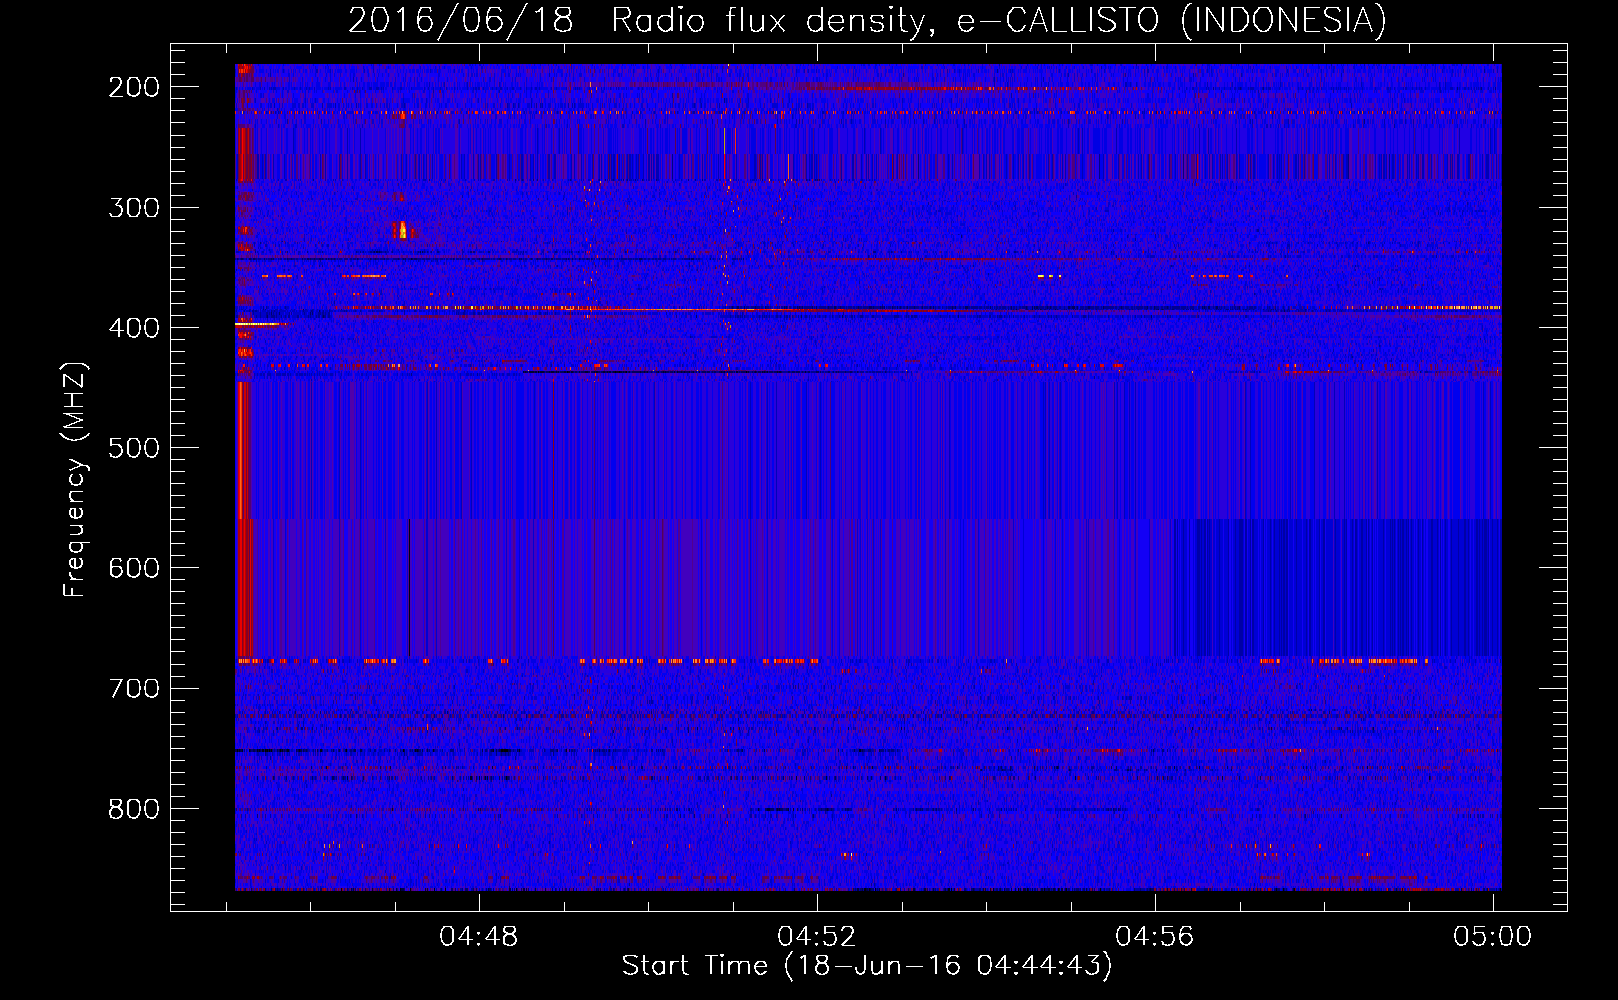The image size is (1618, 1000).
Task: Click the "Start Time (18-Jun-16 04:44:43)" label
Action: click(x=867, y=966)
